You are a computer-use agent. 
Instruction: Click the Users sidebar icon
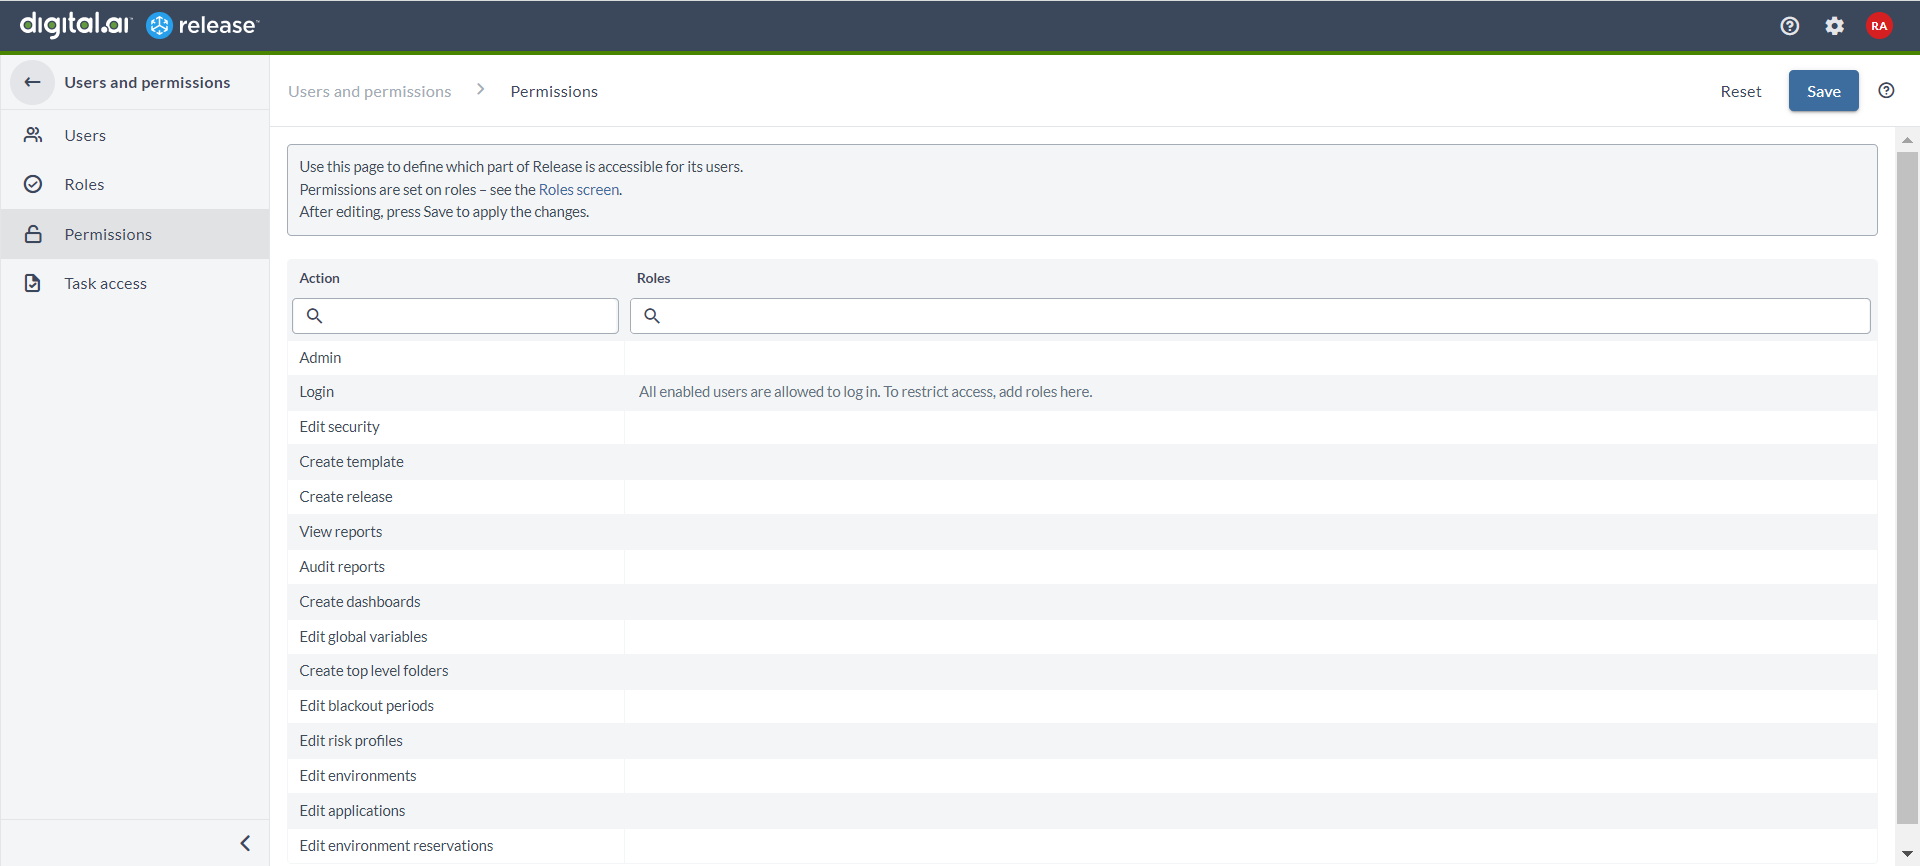tap(33, 135)
